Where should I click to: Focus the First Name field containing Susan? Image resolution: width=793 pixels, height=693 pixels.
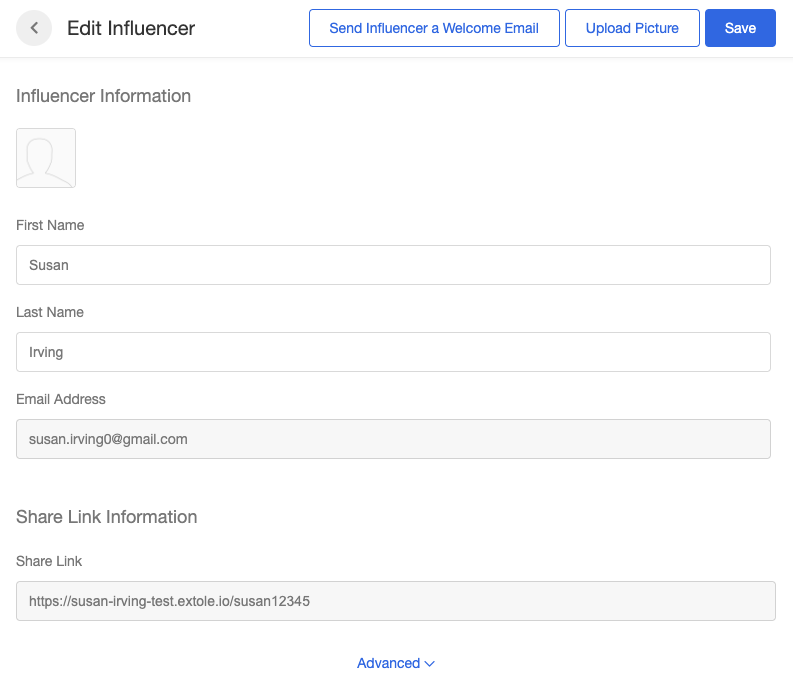[x=393, y=265]
